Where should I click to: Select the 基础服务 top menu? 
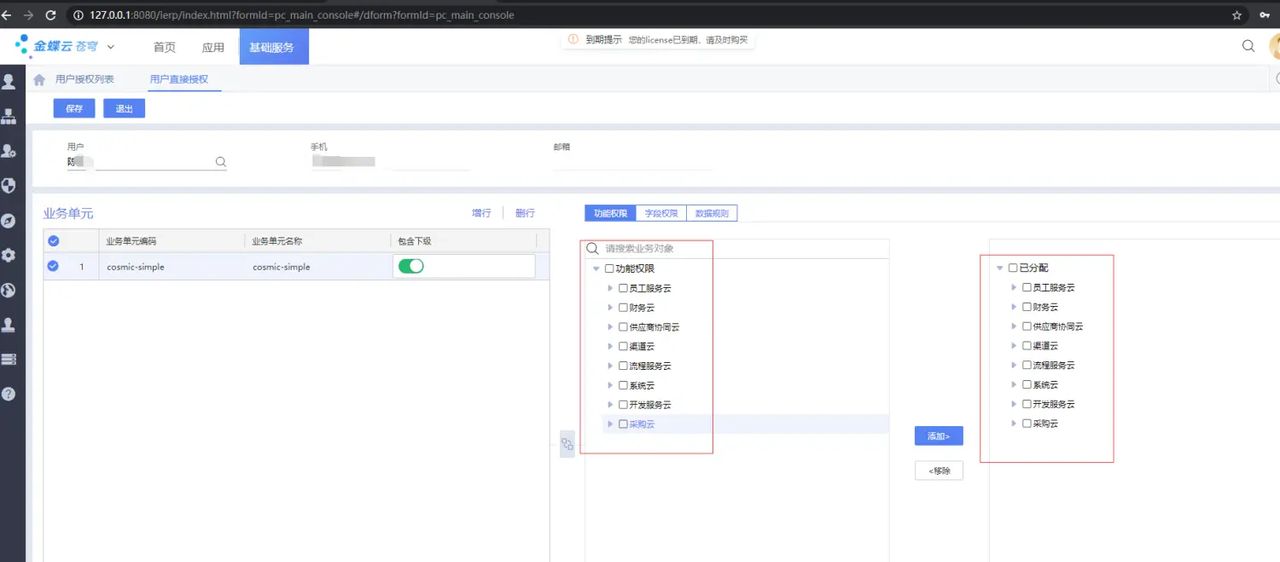(274, 47)
